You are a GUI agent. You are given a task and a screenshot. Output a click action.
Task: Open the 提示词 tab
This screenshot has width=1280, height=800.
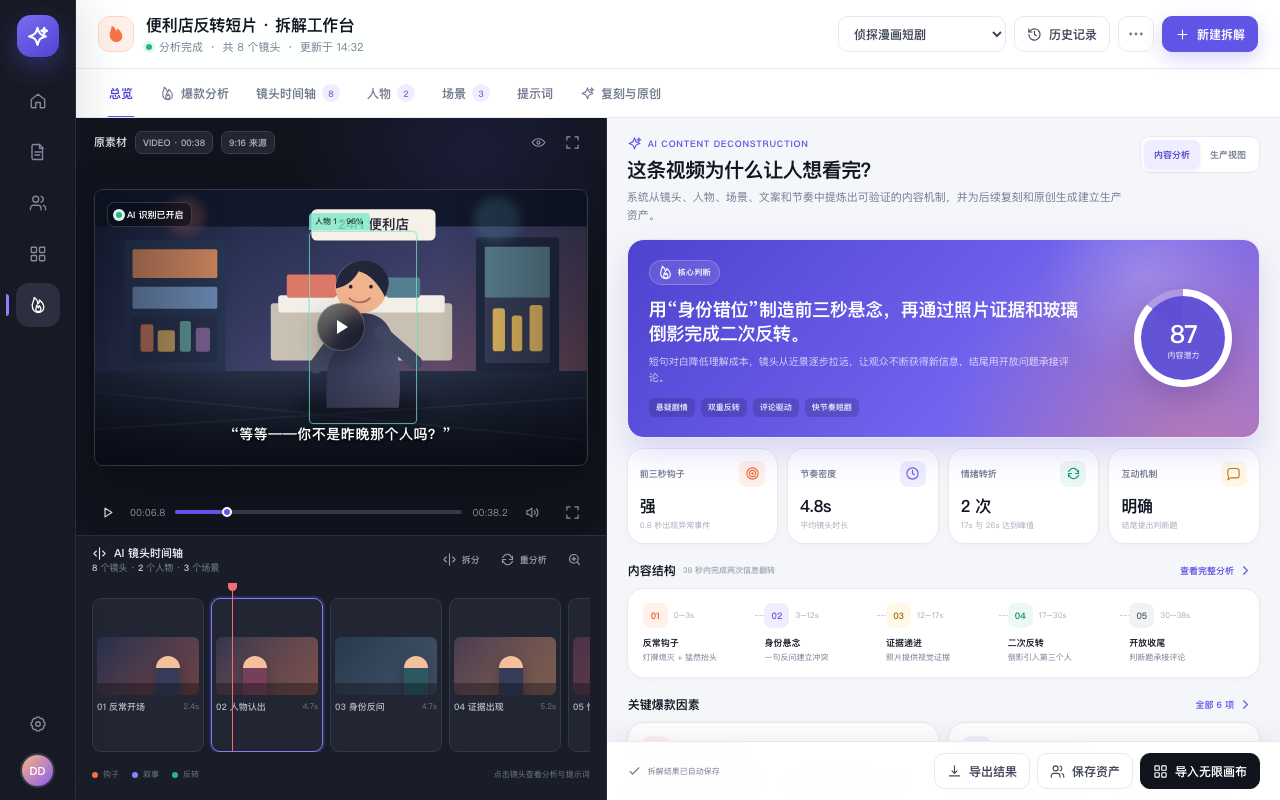[x=535, y=94]
